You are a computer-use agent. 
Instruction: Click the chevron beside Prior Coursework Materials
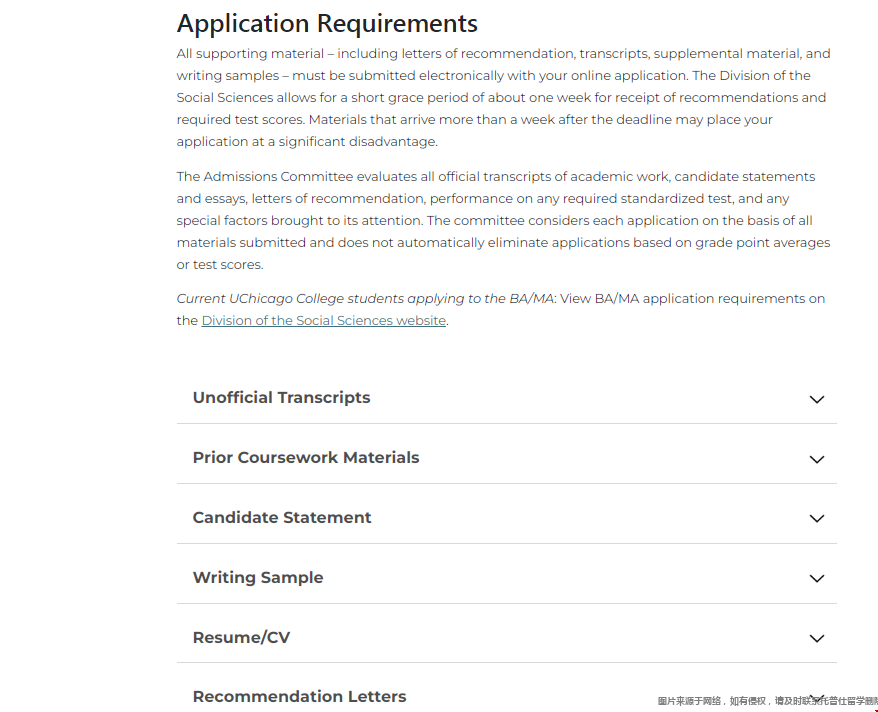[x=816, y=459]
